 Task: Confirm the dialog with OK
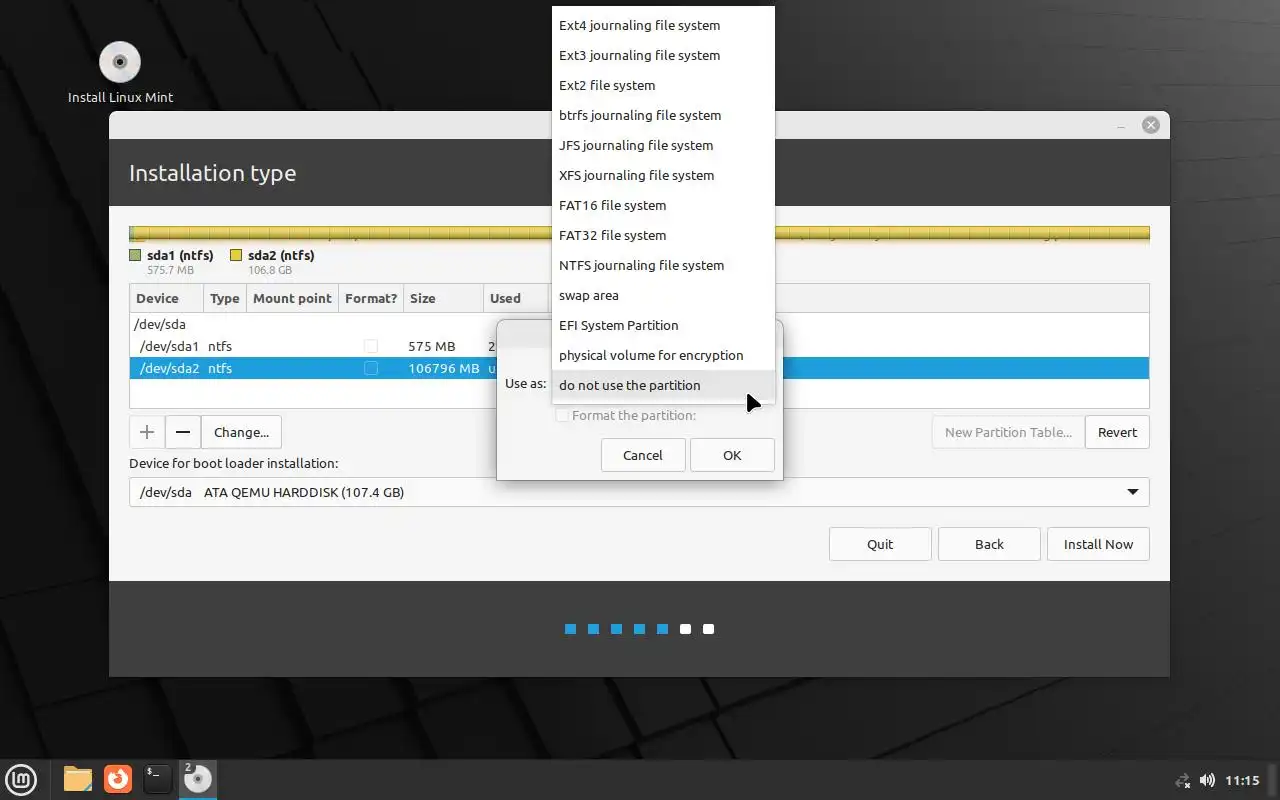click(732, 455)
